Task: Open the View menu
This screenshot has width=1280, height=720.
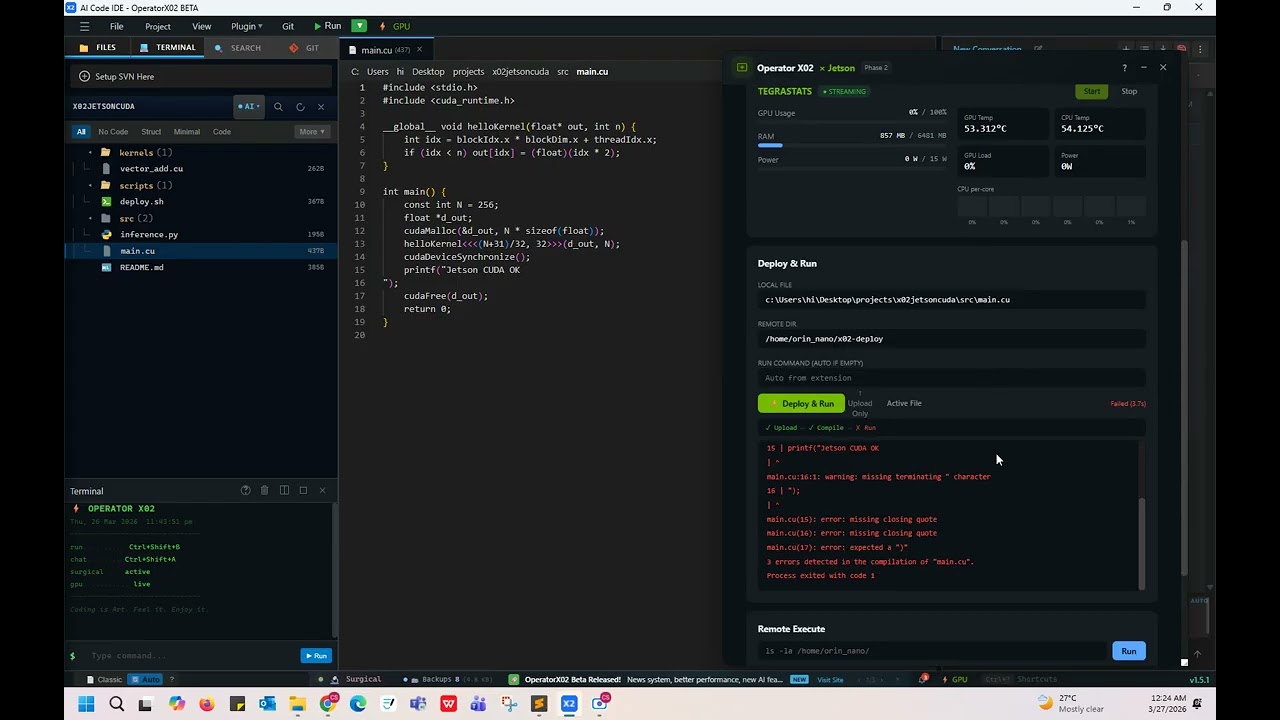Action: point(202,26)
